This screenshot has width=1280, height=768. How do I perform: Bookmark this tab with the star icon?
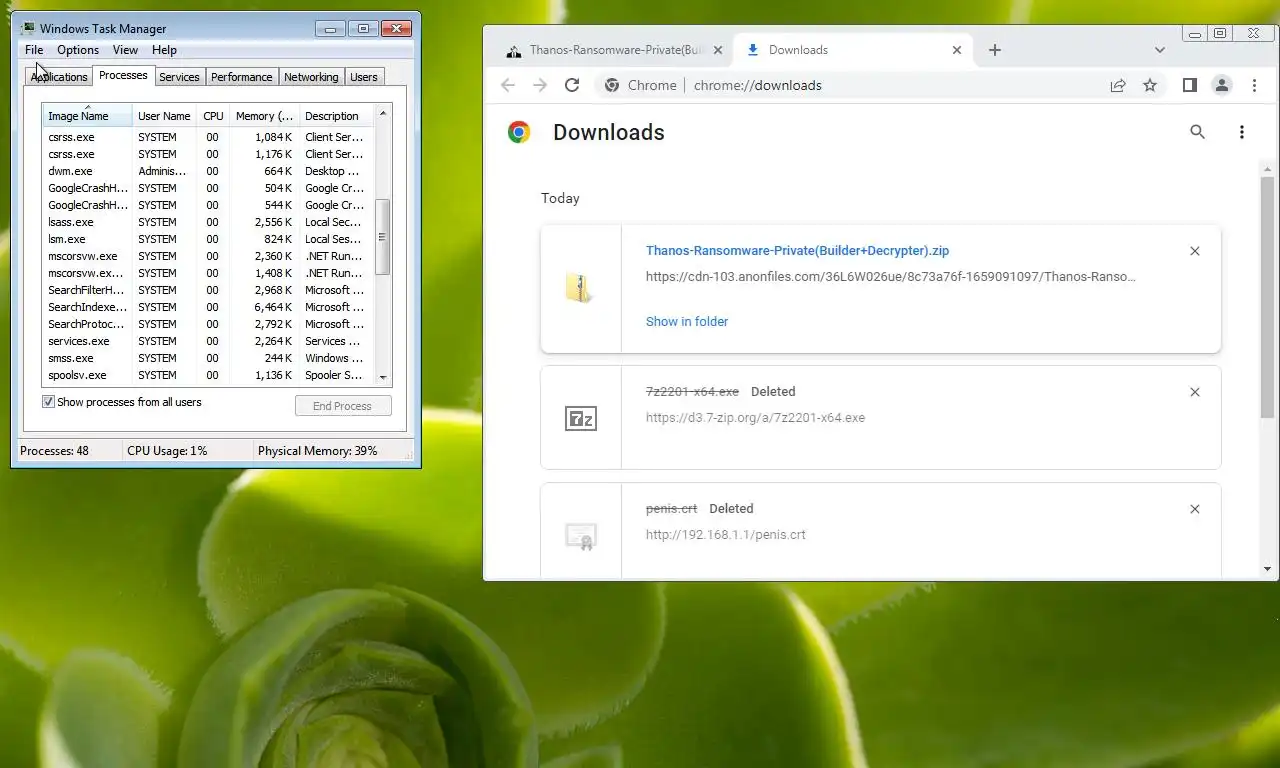[x=1150, y=85]
